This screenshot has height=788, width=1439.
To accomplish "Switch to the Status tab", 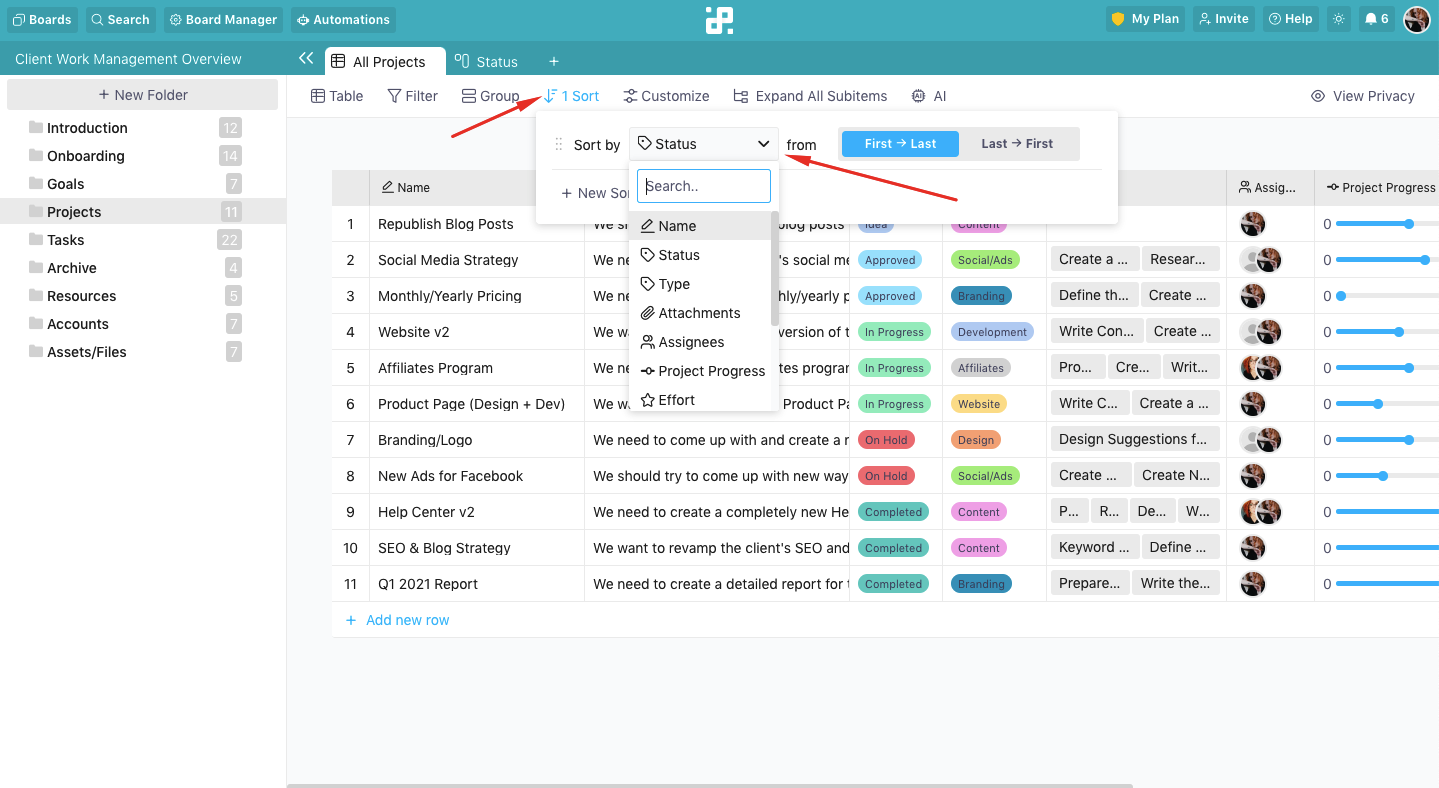I will point(487,62).
